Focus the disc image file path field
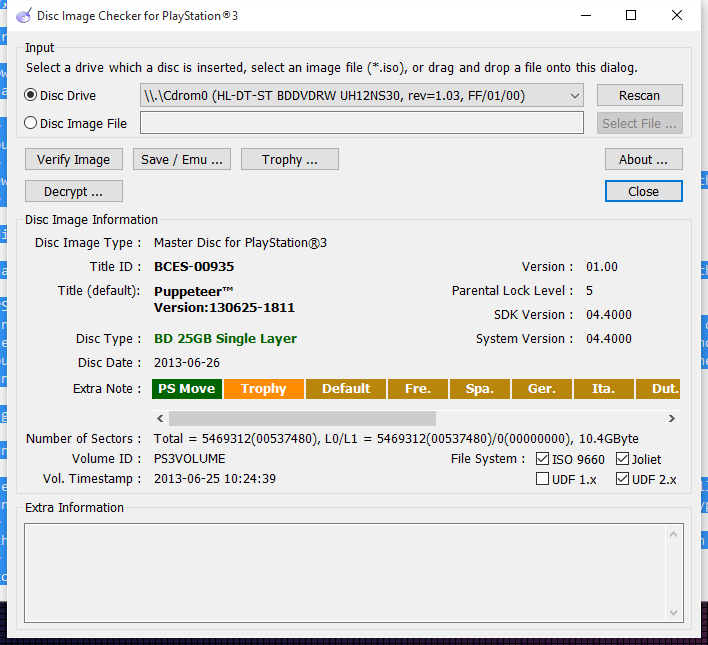708x645 pixels. pyautogui.click(x=362, y=123)
